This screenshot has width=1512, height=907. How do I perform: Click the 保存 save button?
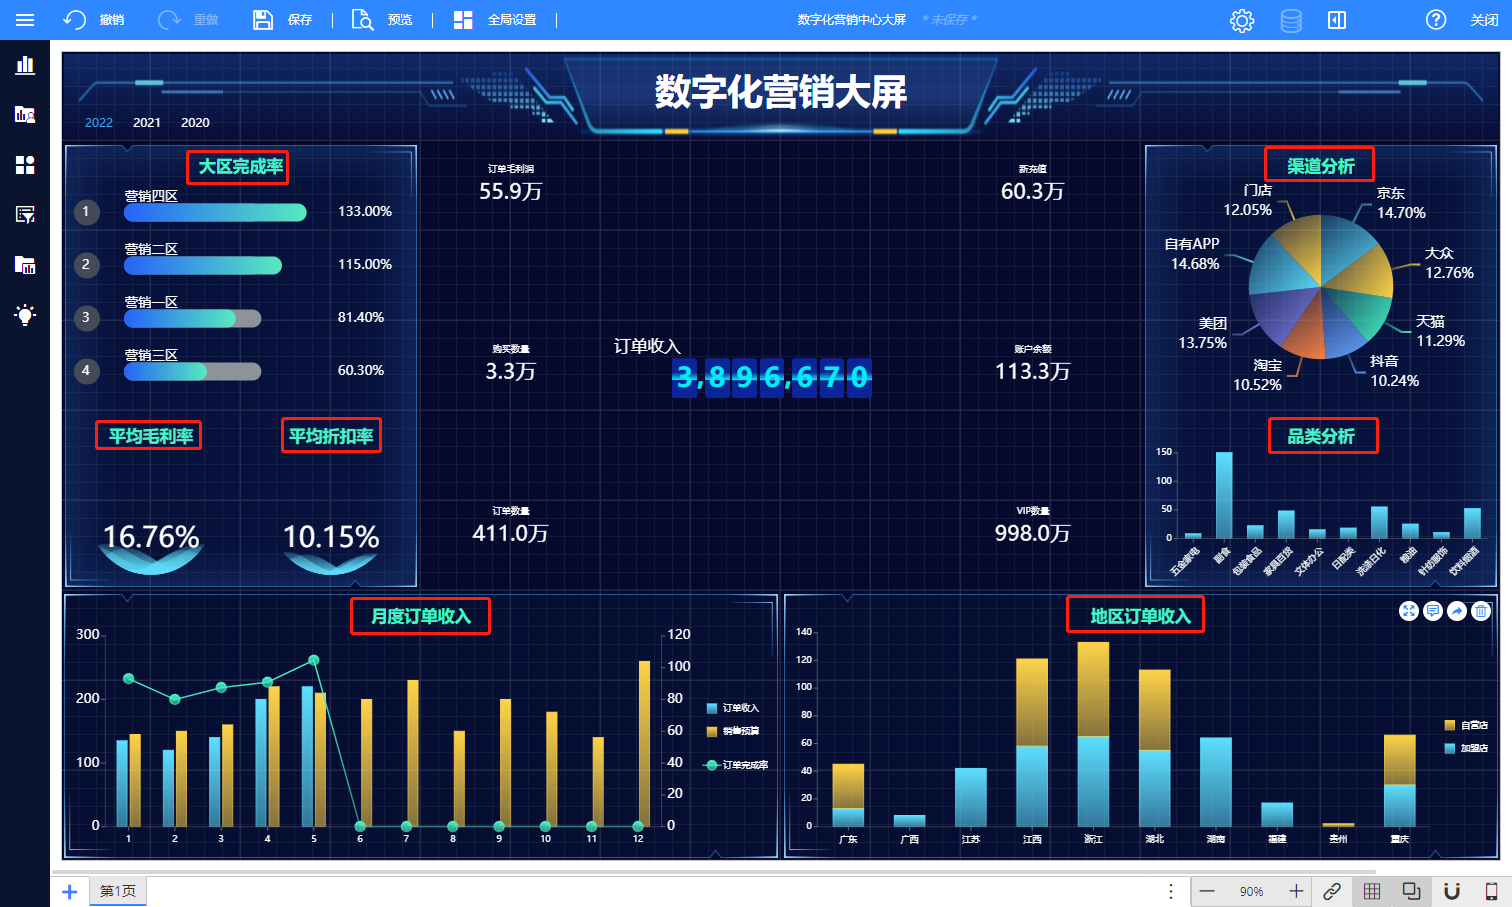pyautogui.click(x=283, y=20)
